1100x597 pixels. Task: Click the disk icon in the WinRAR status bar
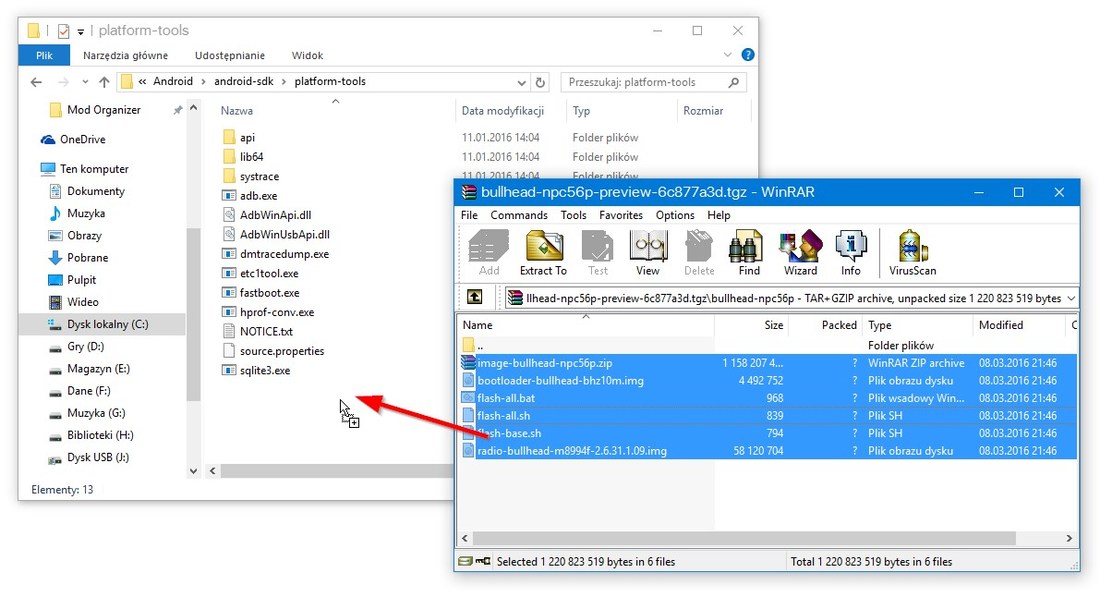(x=465, y=561)
